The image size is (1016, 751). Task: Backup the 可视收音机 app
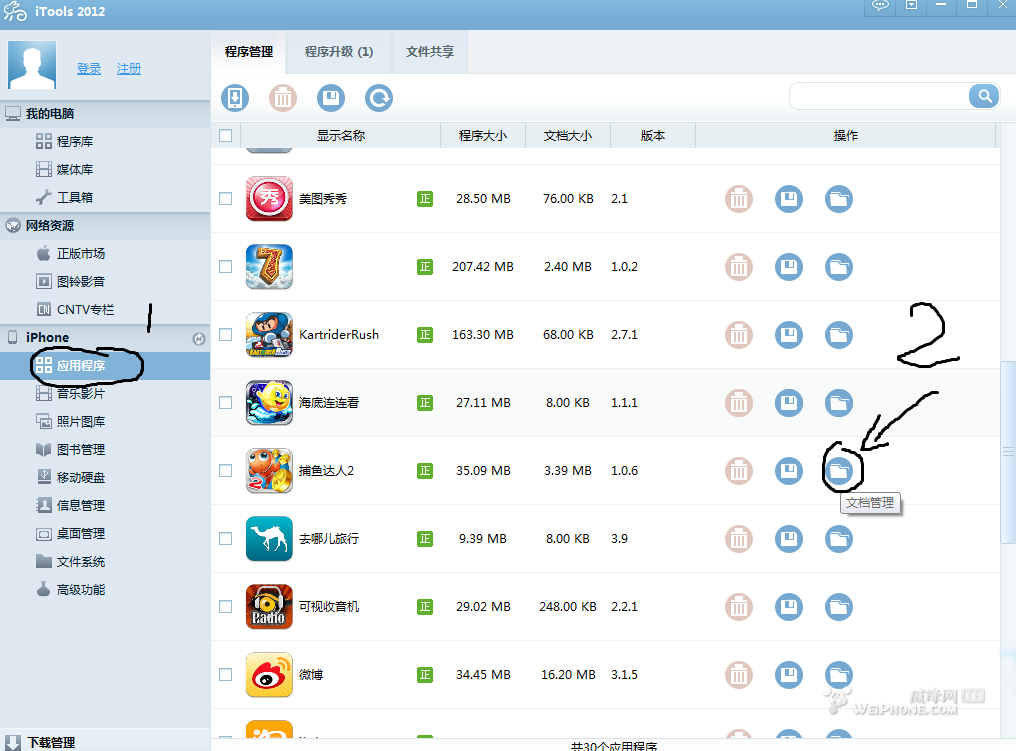point(789,607)
